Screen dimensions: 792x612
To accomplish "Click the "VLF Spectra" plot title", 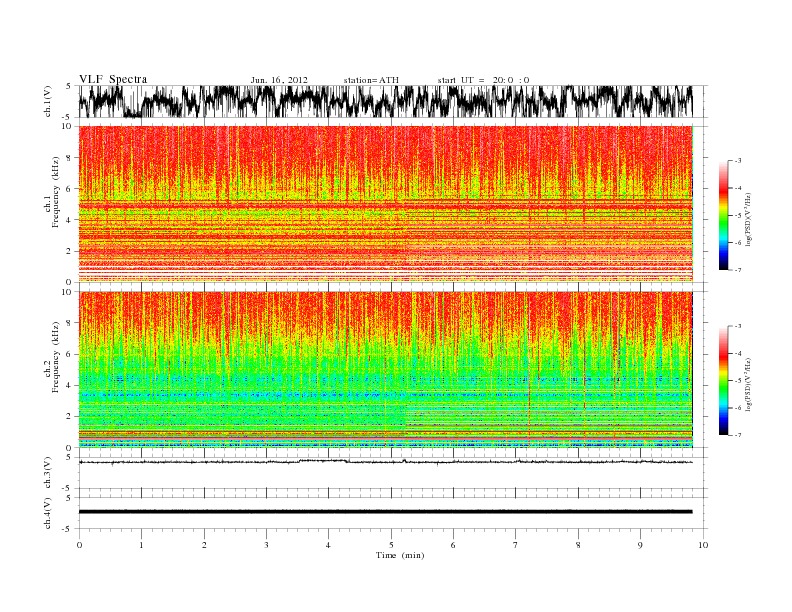I will point(113,79).
